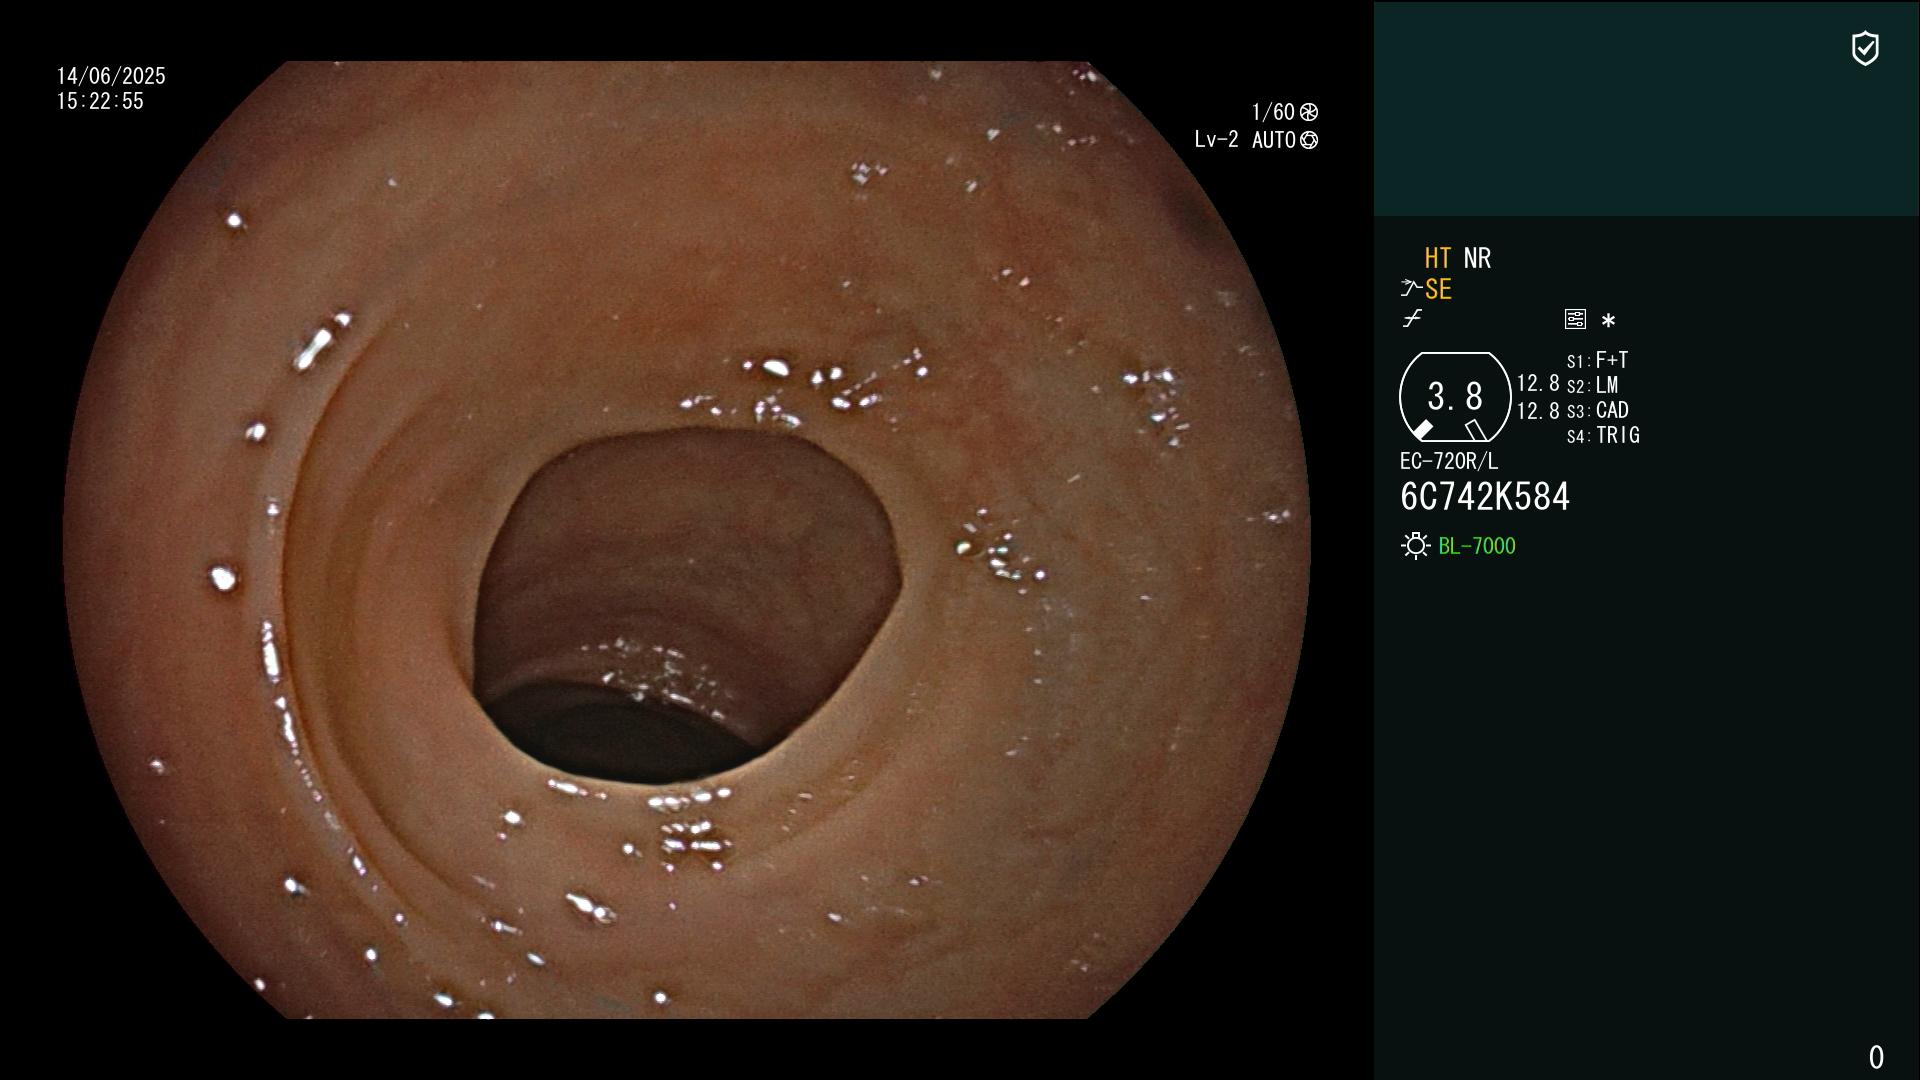The height and width of the screenshot is (1080, 1920).
Task: Click the green BL-7000 light source label
Action: (x=1477, y=546)
